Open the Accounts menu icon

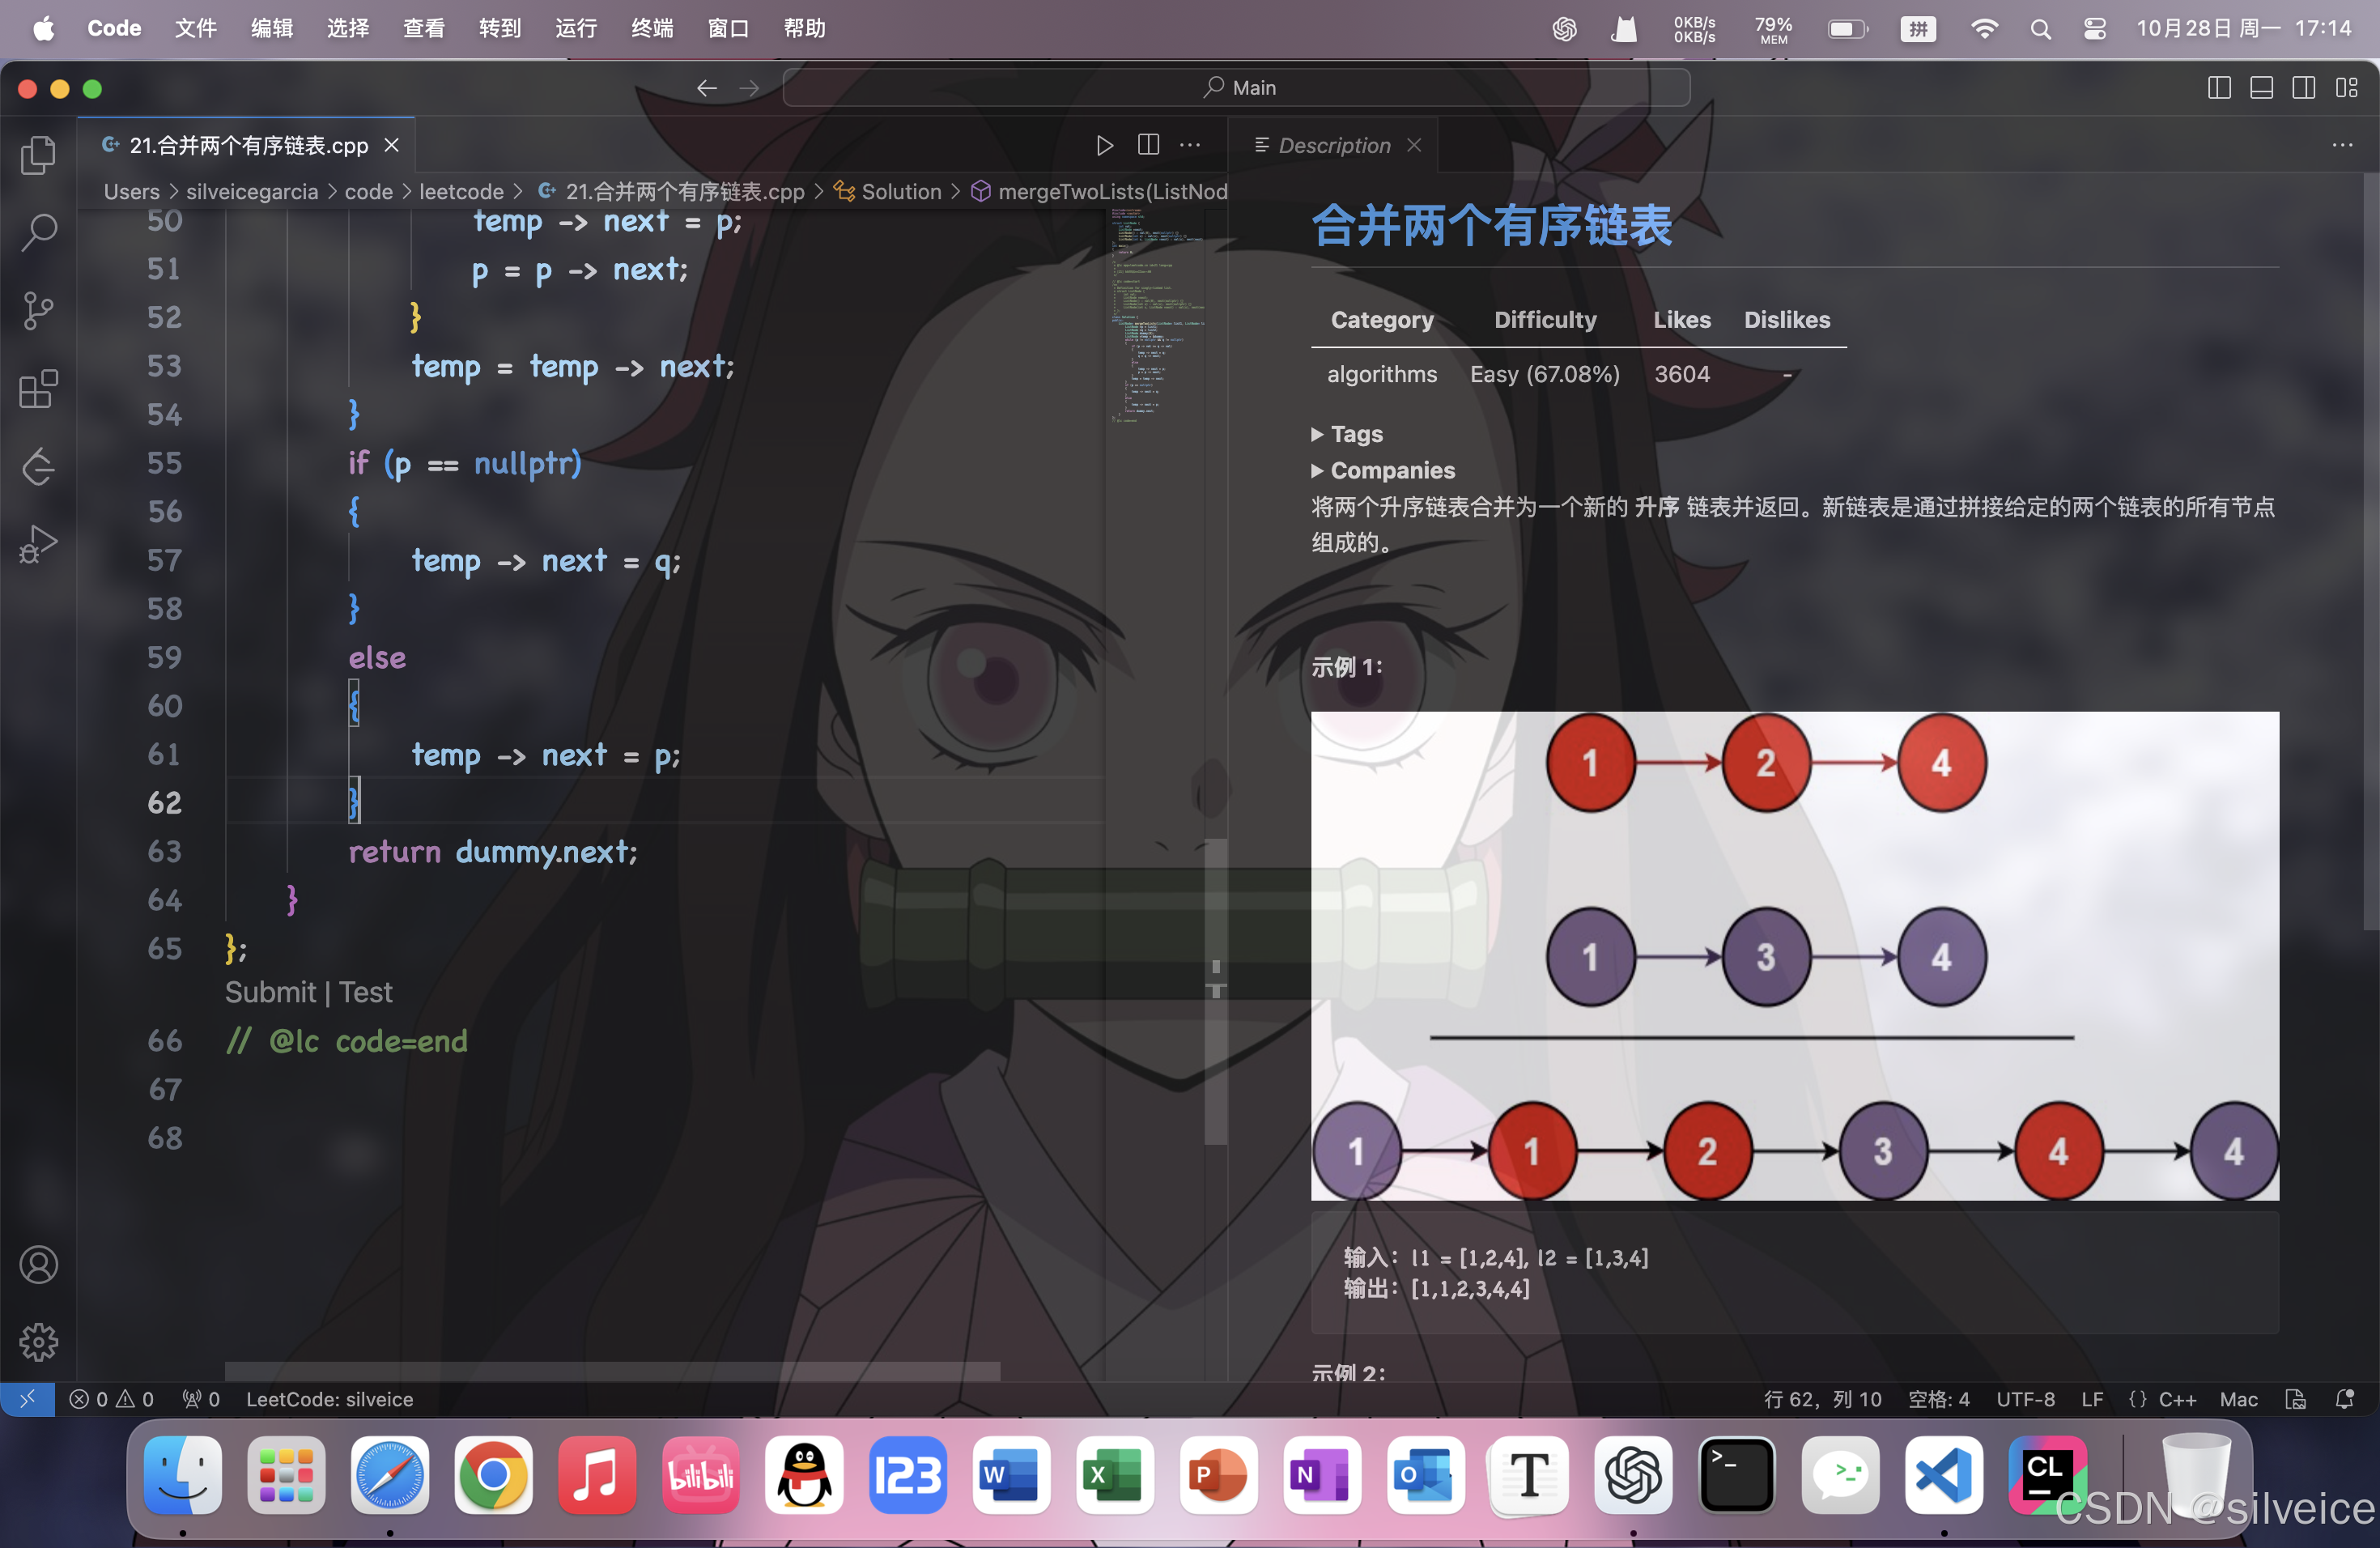38,1265
